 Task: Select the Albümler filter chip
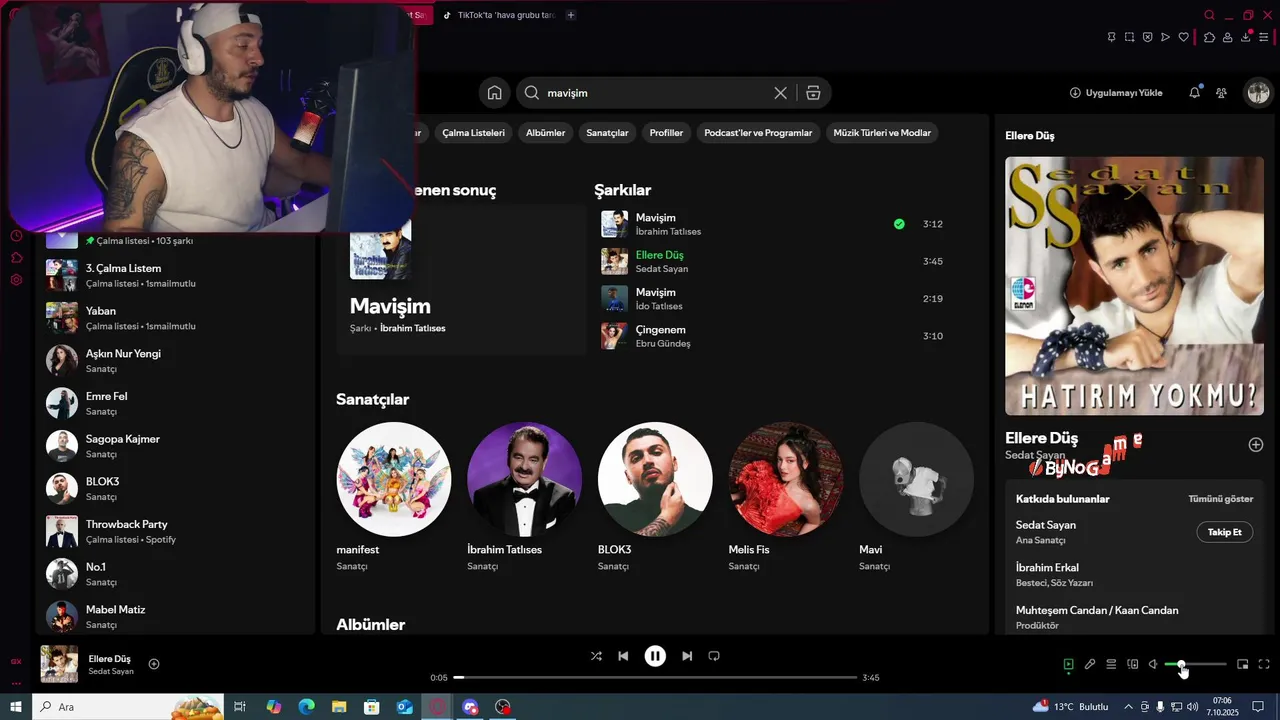(x=546, y=133)
